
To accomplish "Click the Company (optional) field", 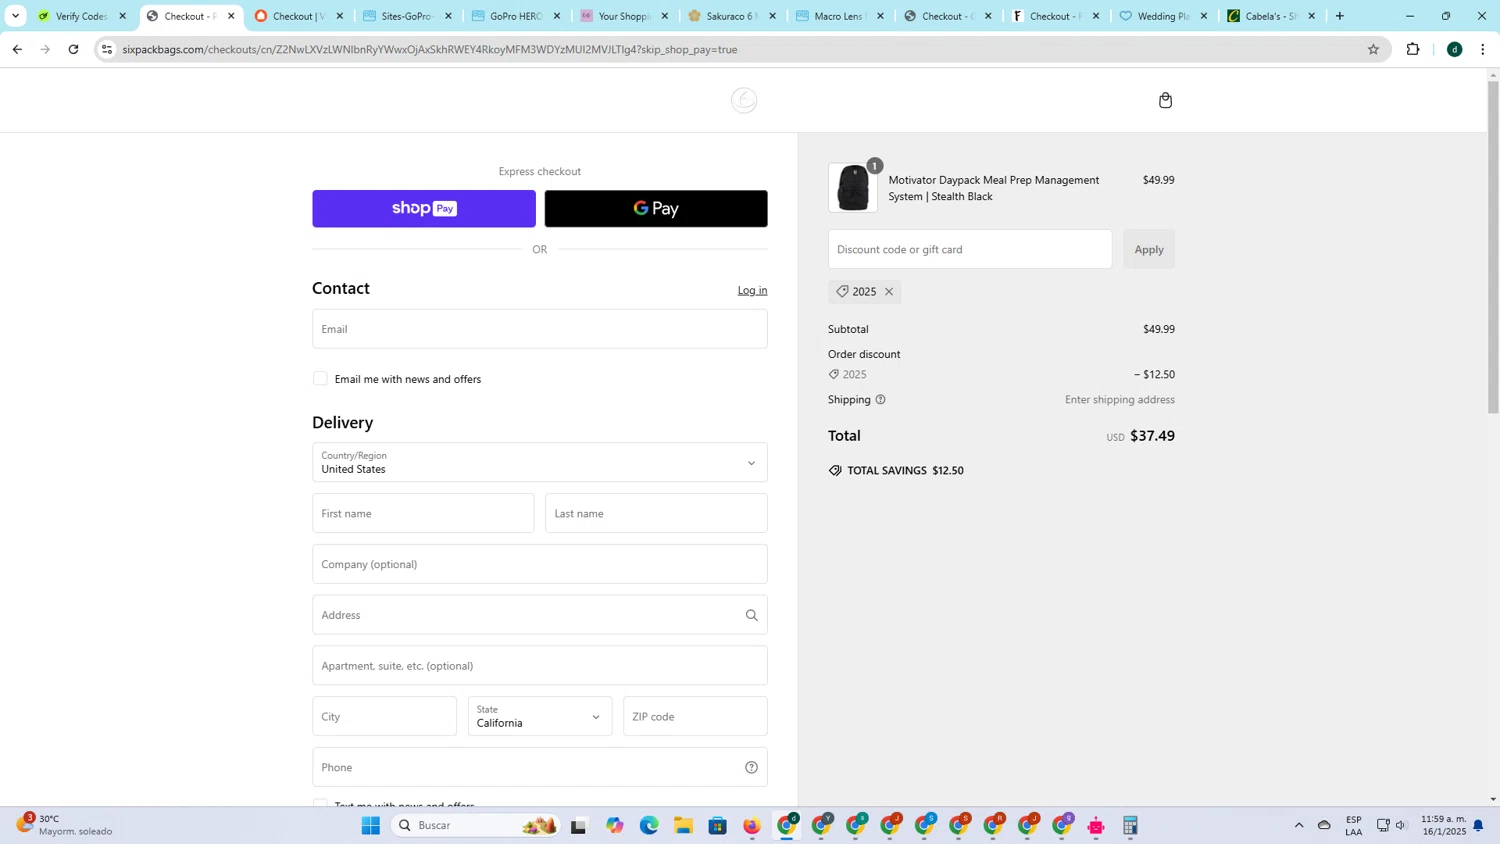I will click(x=540, y=564).
